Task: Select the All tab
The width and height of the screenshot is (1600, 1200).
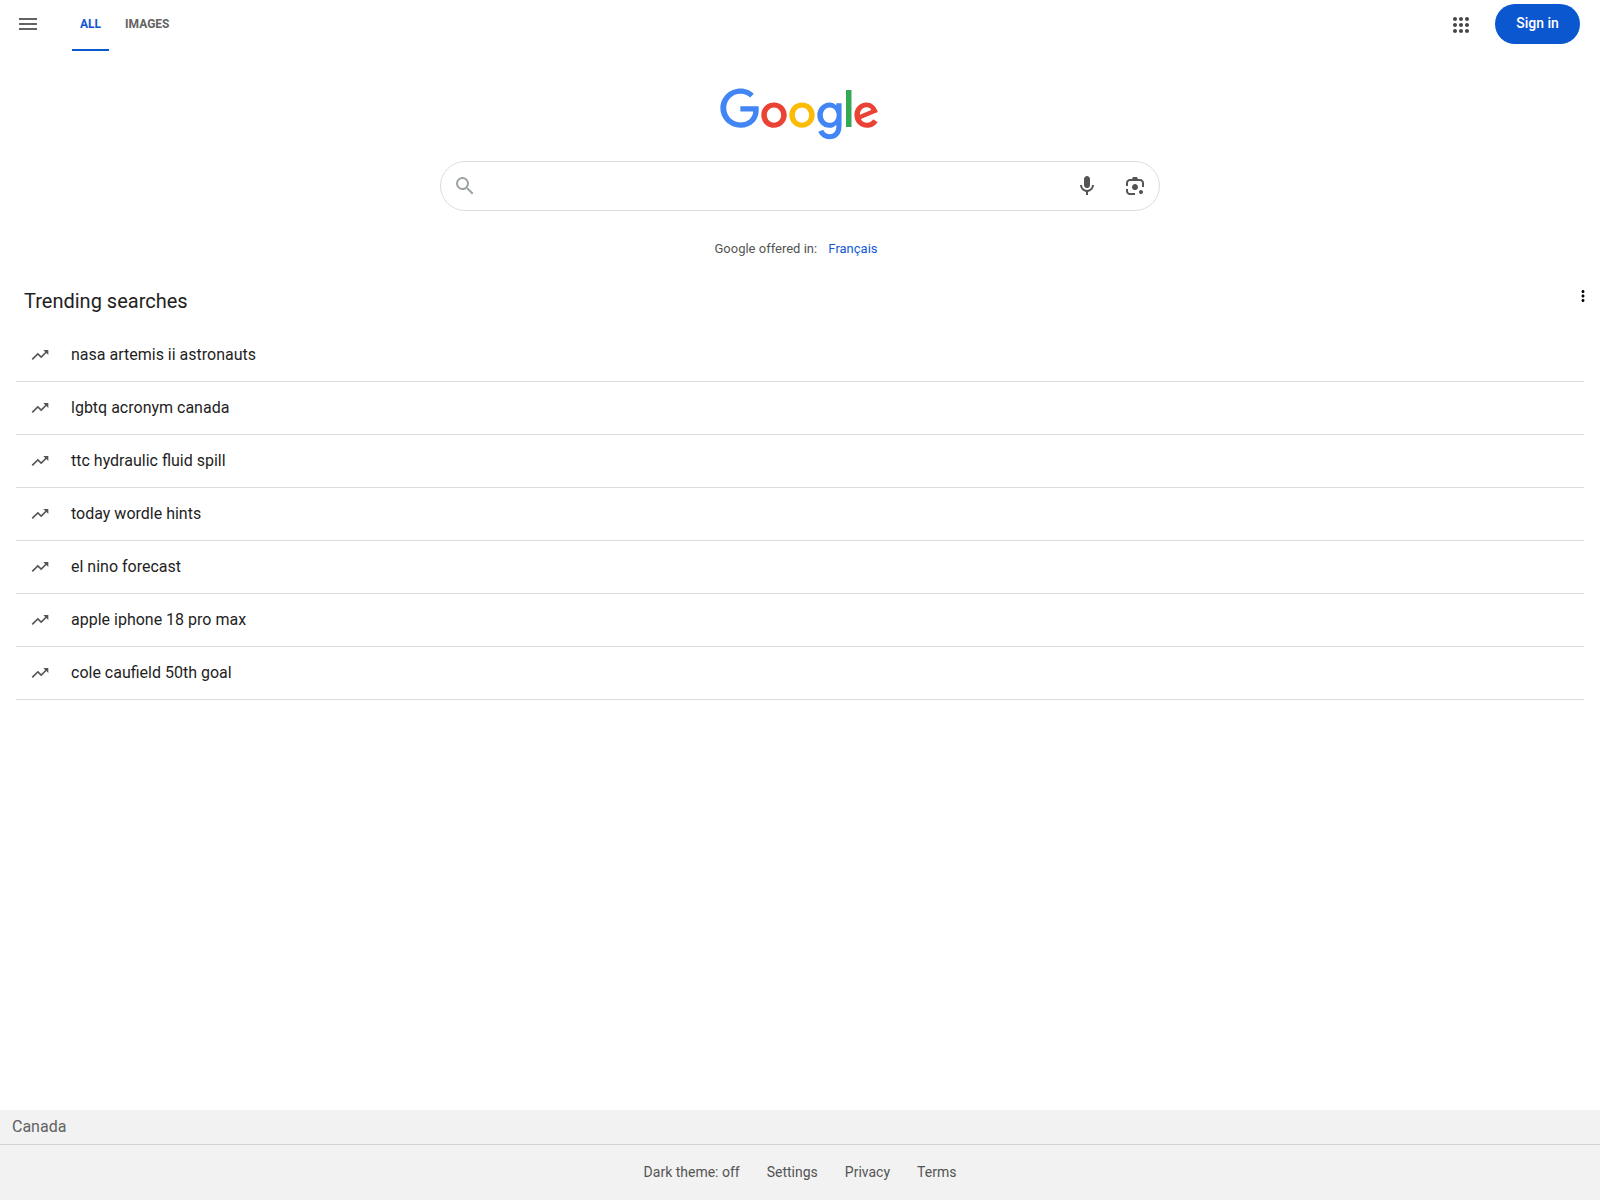Action: (x=90, y=24)
